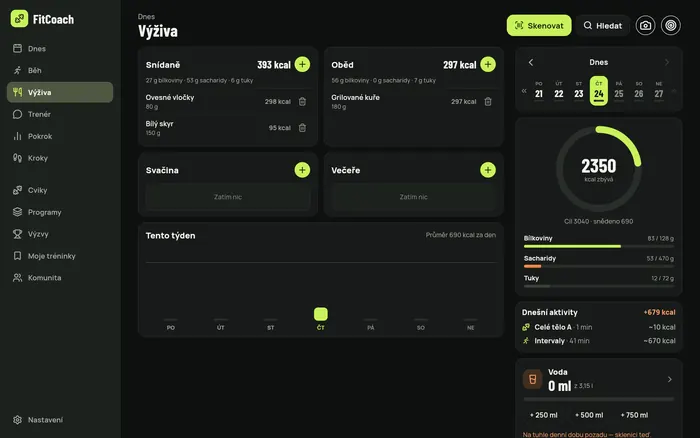
Task: Open the Hledat search button
Action: click(603, 25)
